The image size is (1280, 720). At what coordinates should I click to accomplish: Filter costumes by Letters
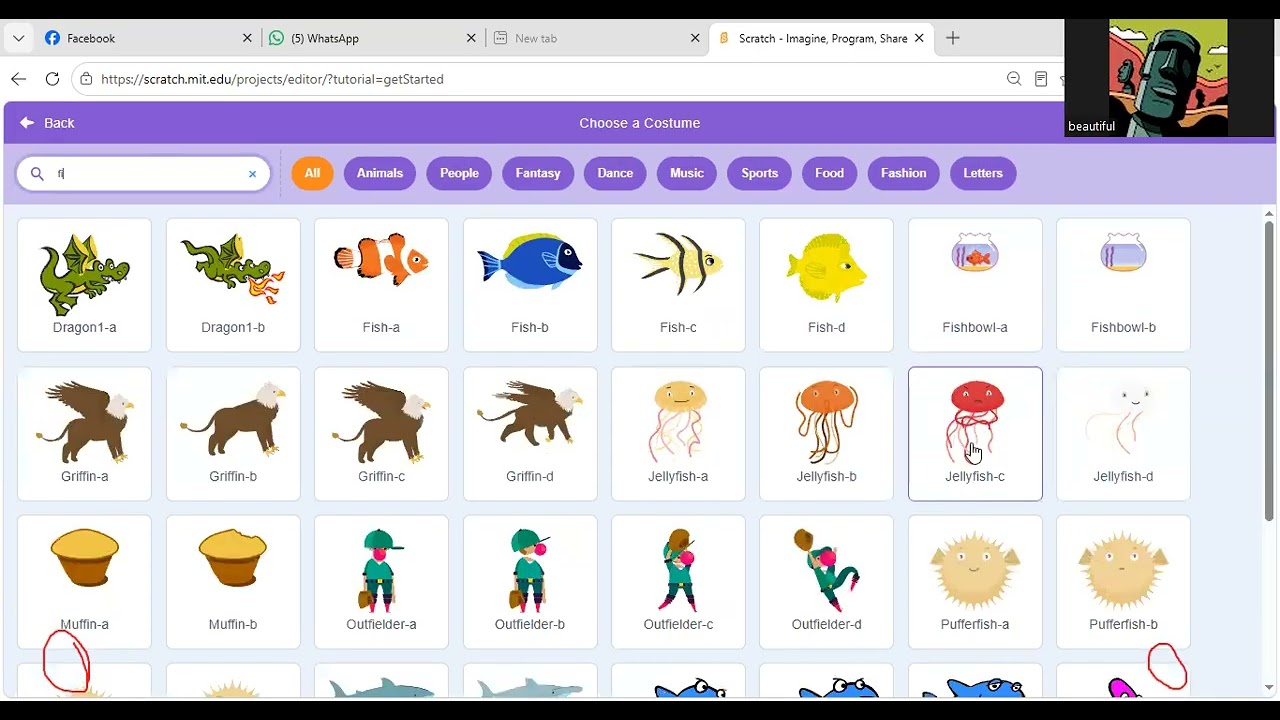(x=983, y=173)
